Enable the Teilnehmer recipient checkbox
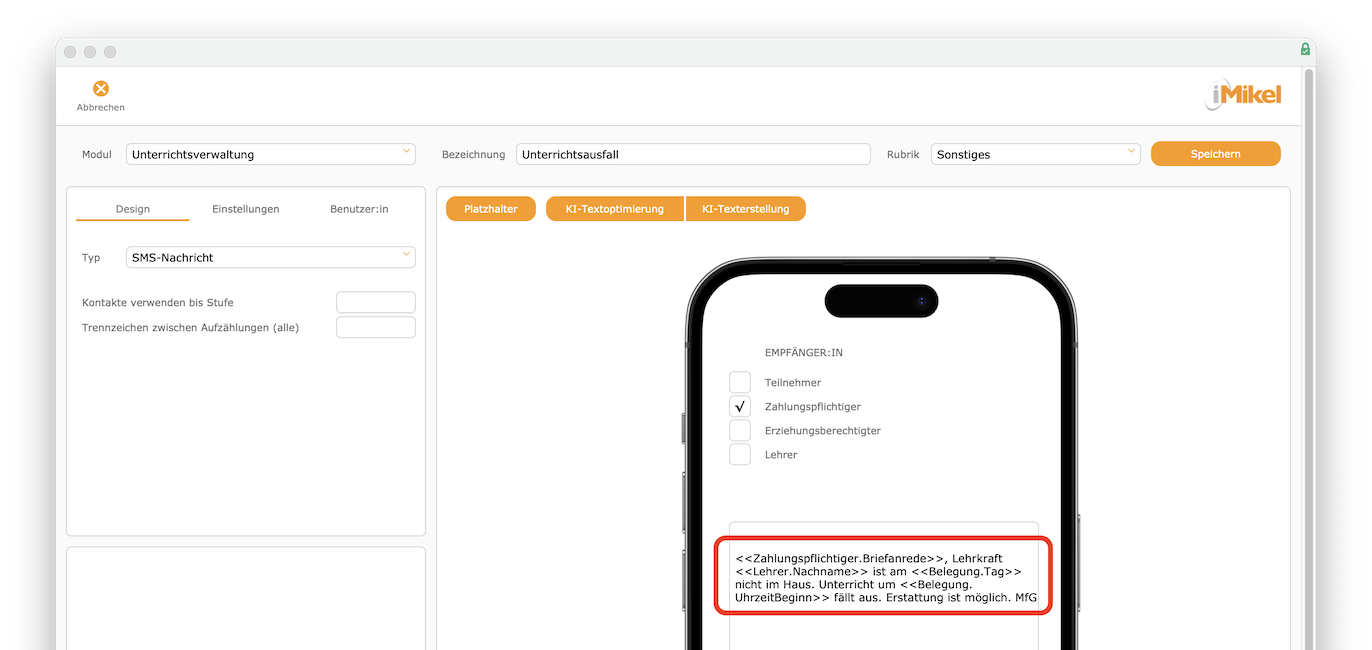The width and height of the screenshot is (1372, 650). pos(740,382)
